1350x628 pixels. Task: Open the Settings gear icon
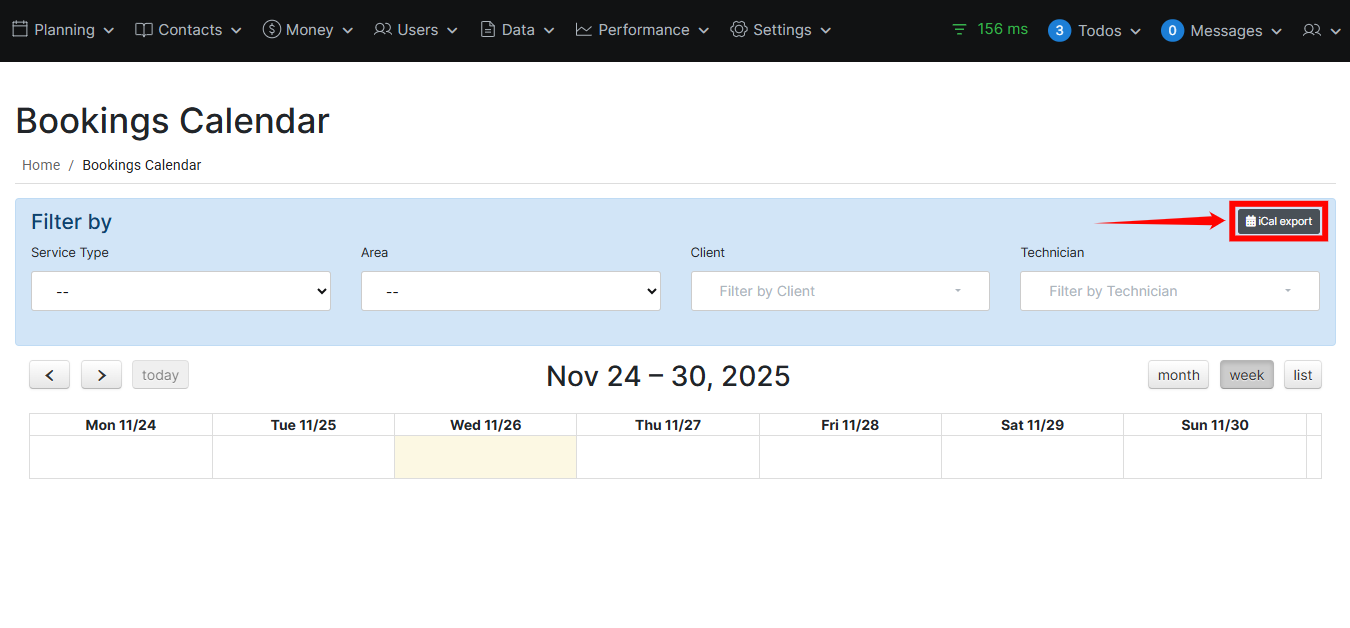tap(739, 29)
